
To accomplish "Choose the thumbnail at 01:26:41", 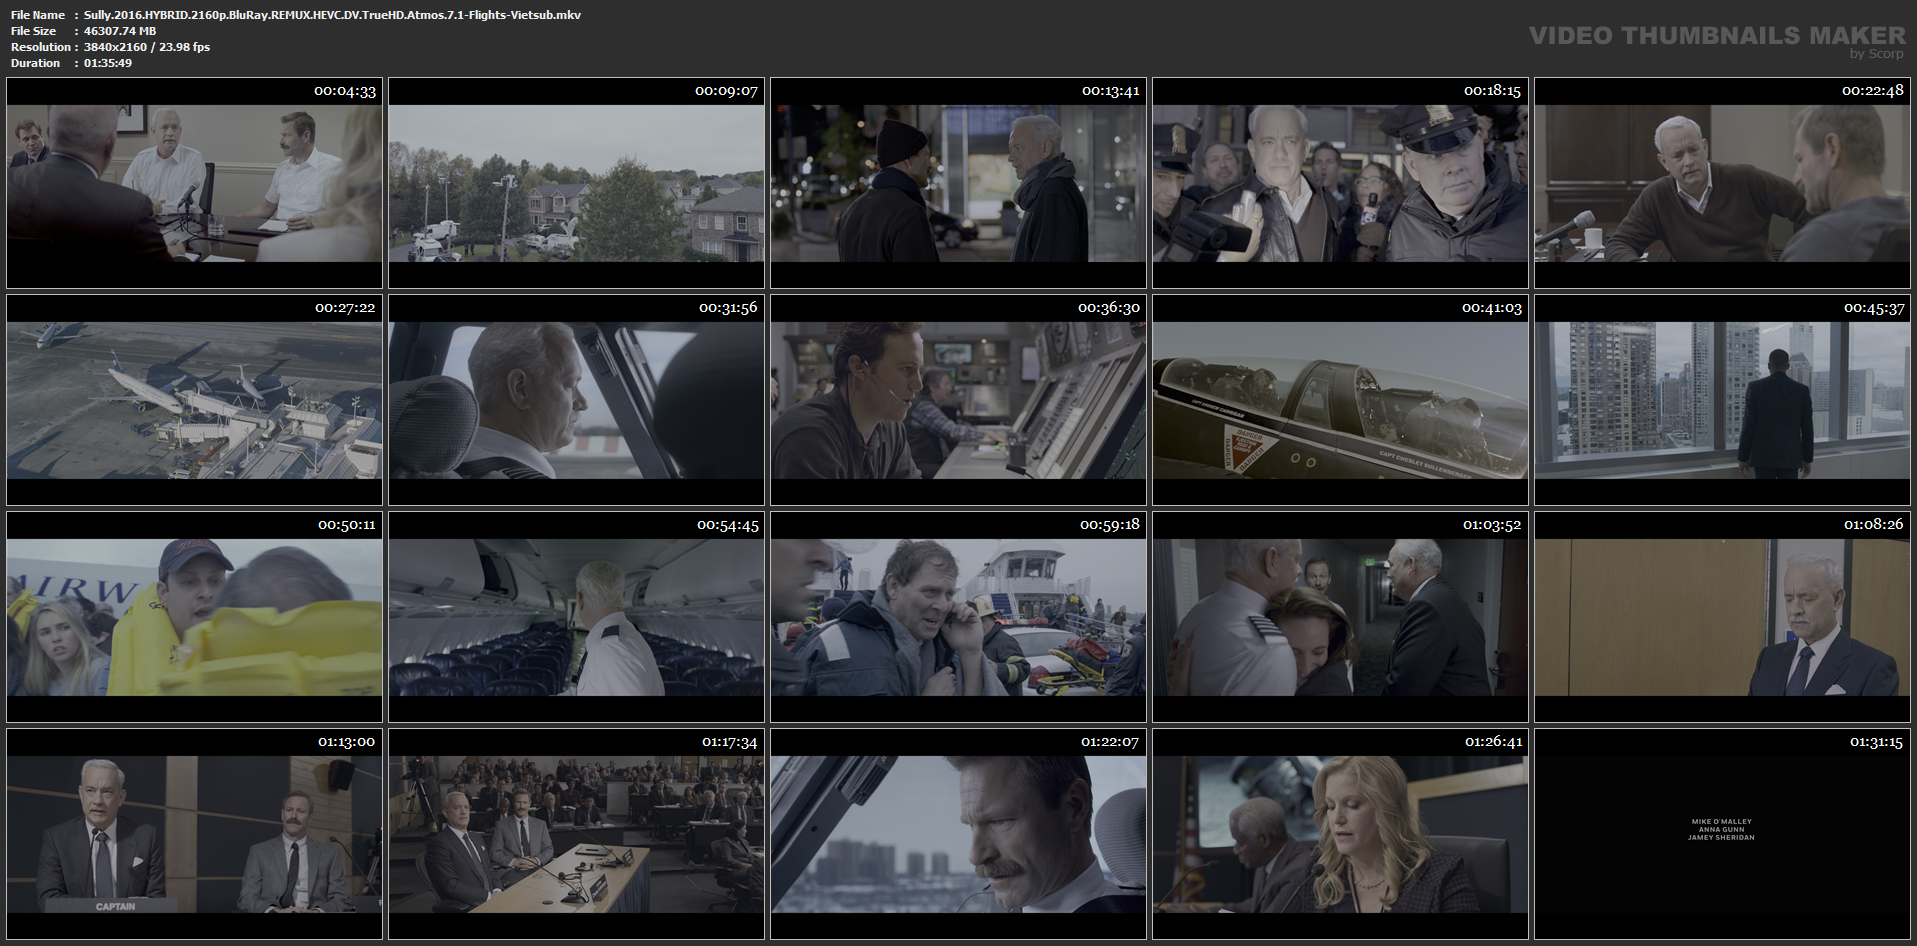I will pos(1340,834).
